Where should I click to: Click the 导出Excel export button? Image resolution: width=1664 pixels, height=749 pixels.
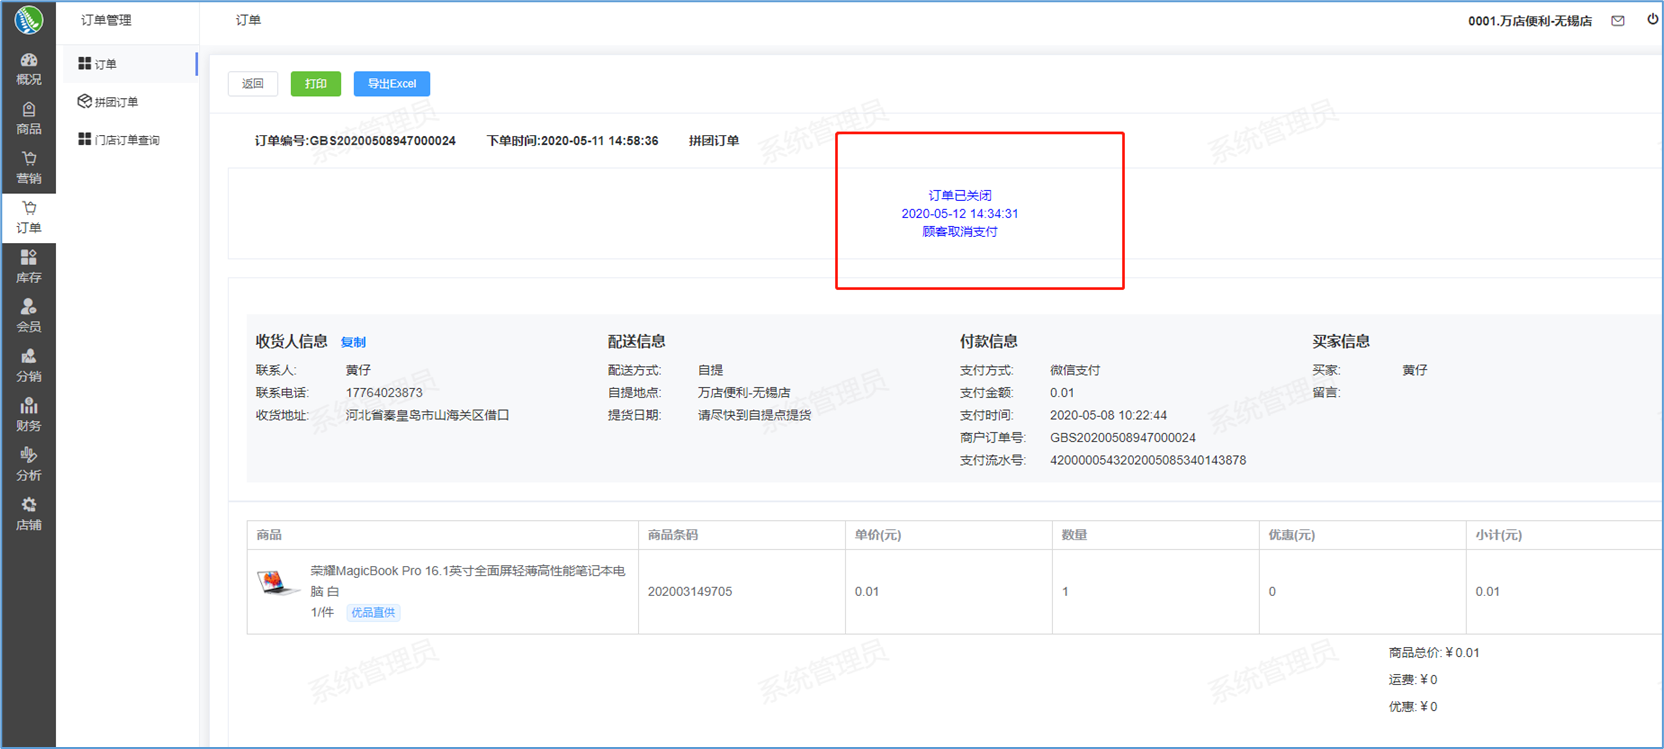click(x=392, y=84)
